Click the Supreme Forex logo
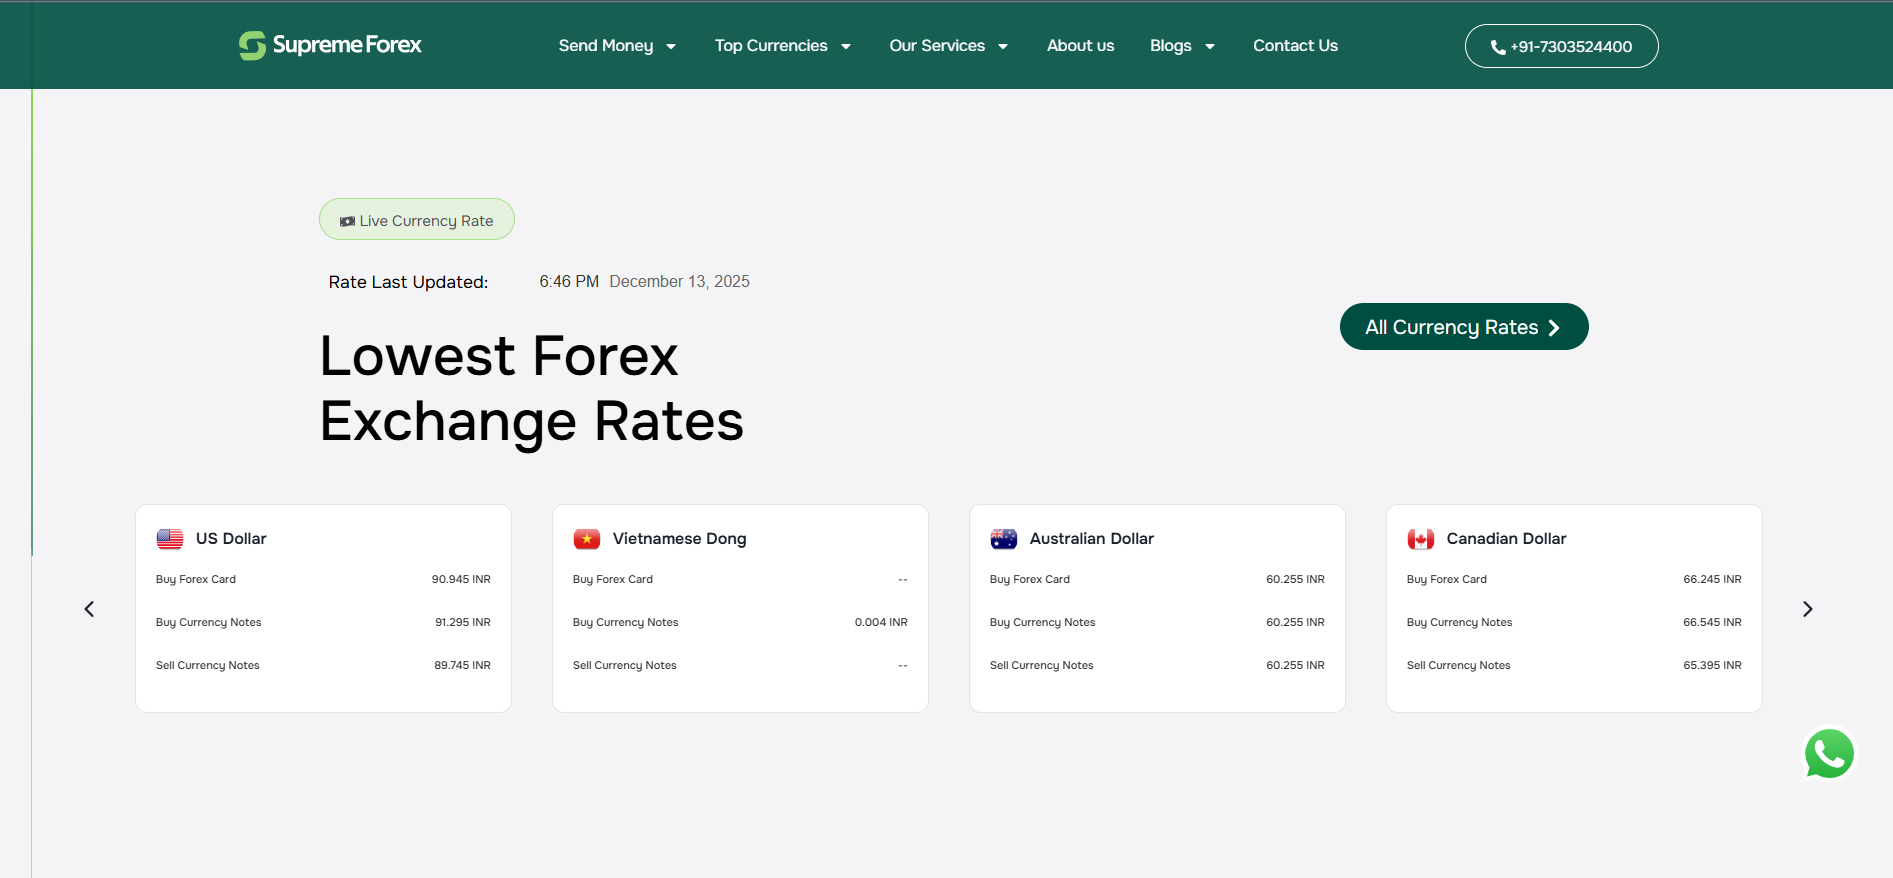The height and width of the screenshot is (878, 1893). (x=330, y=45)
